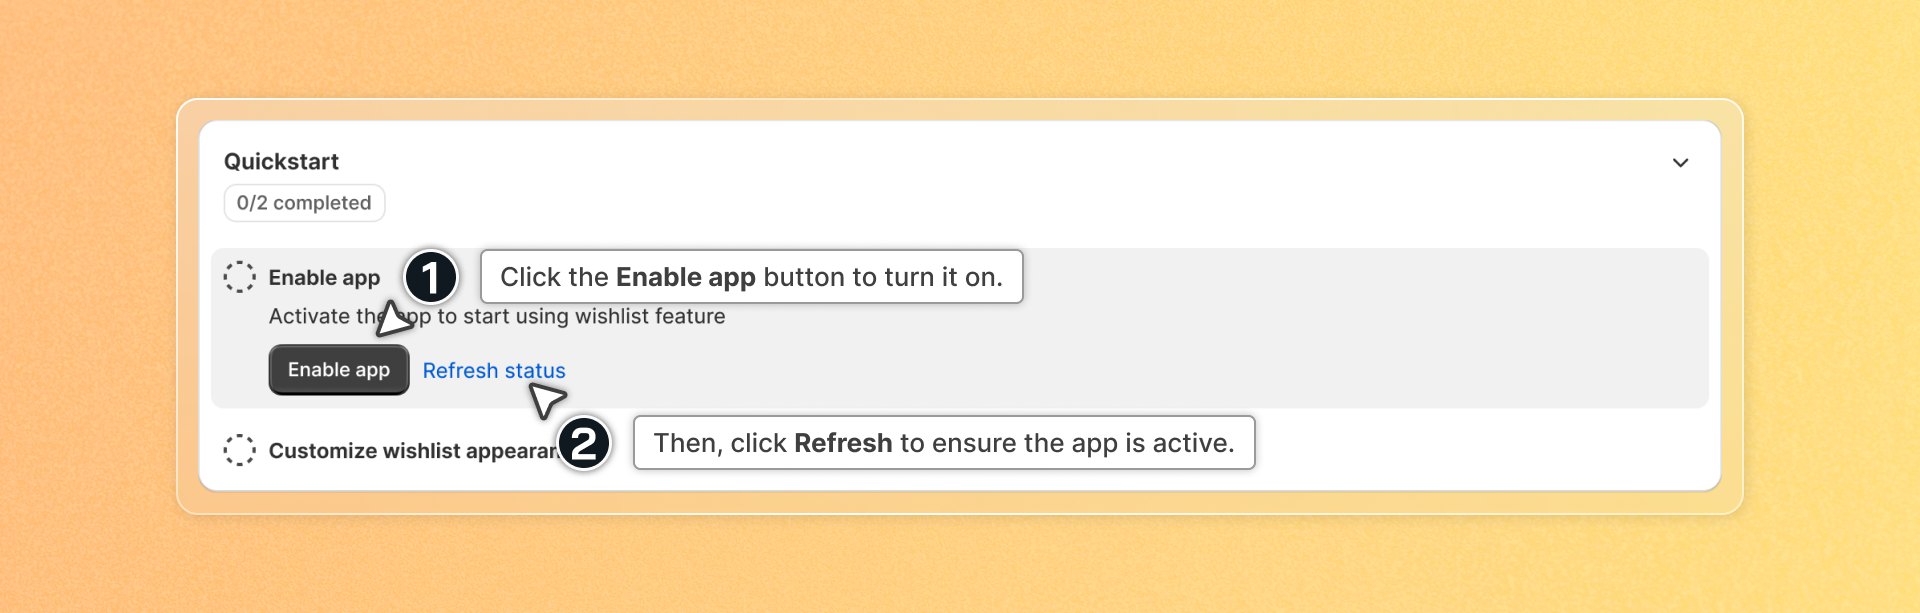
Task: Click the 'Activate the app' description text
Action: click(x=497, y=317)
